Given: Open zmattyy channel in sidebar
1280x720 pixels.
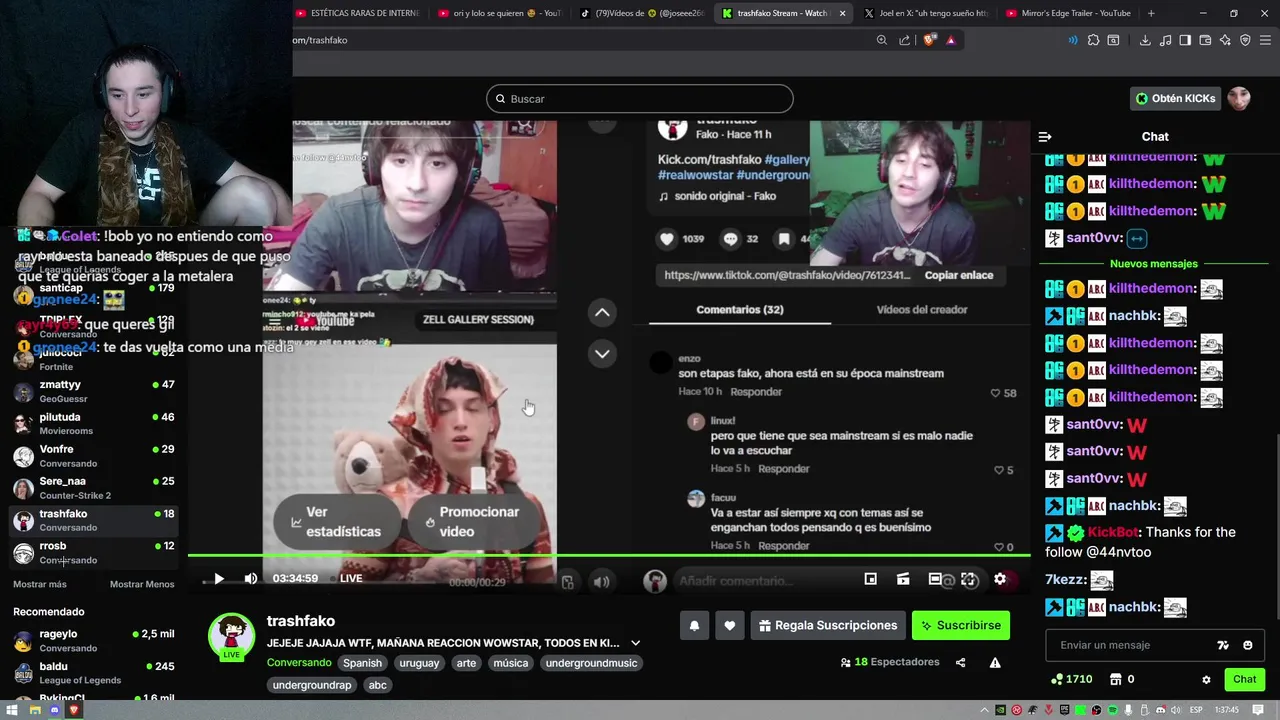Looking at the screenshot, I should [x=93, y=391].
